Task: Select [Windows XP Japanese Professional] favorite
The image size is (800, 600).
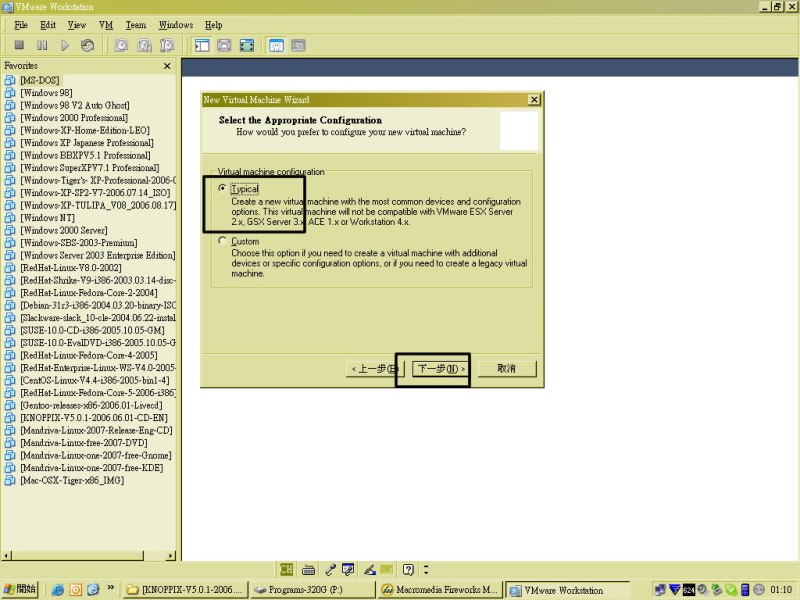Action: pyautogui.click(x=87, y=142)
